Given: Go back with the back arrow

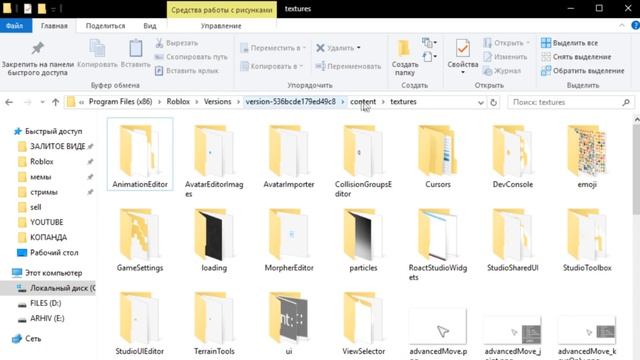Looking at the screenshot, I should [x=9, y=102].
